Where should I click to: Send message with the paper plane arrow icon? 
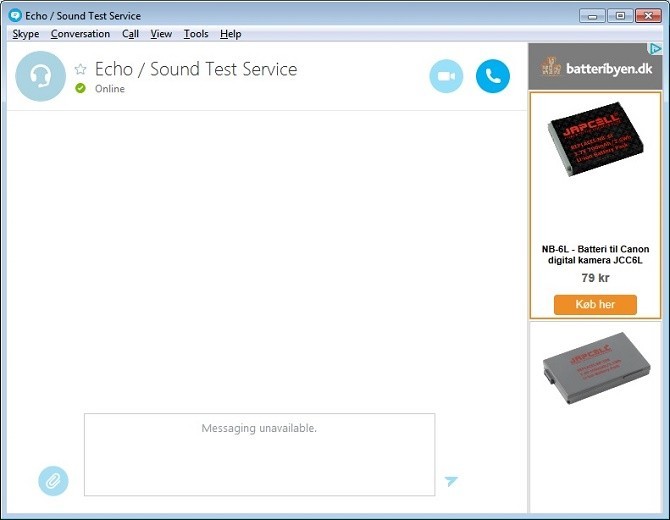tap(451, 481)
